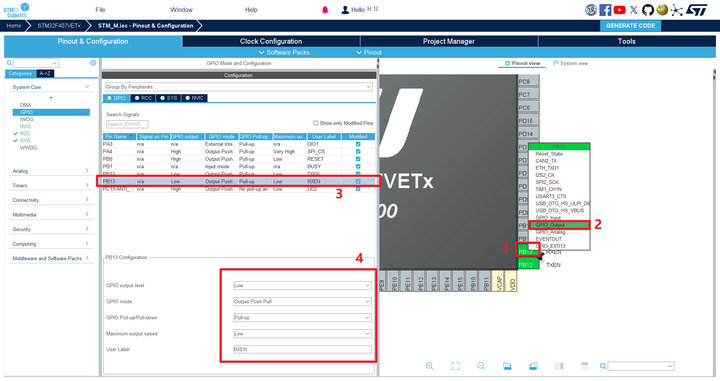Click the User Label input field
The image size is (720, 381).
(x=302, y=349)
